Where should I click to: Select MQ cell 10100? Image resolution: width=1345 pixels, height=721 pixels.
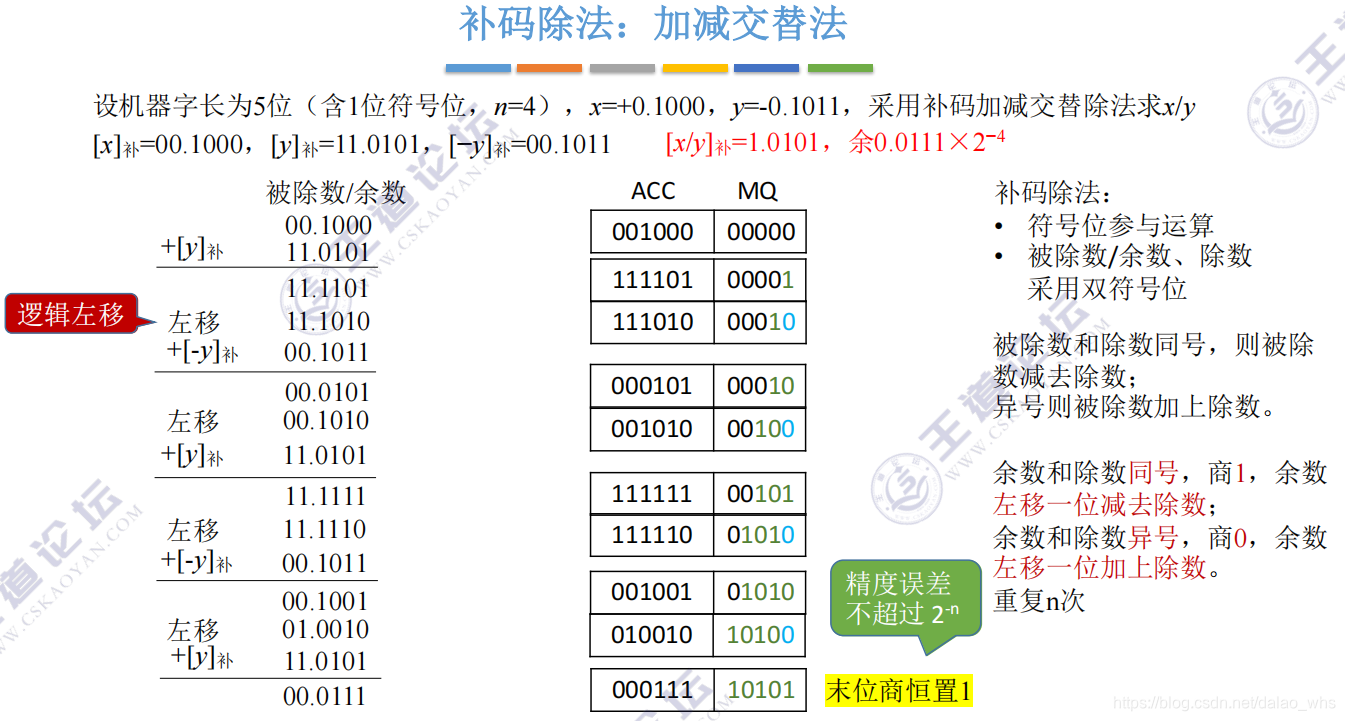[x=760, y=634]
